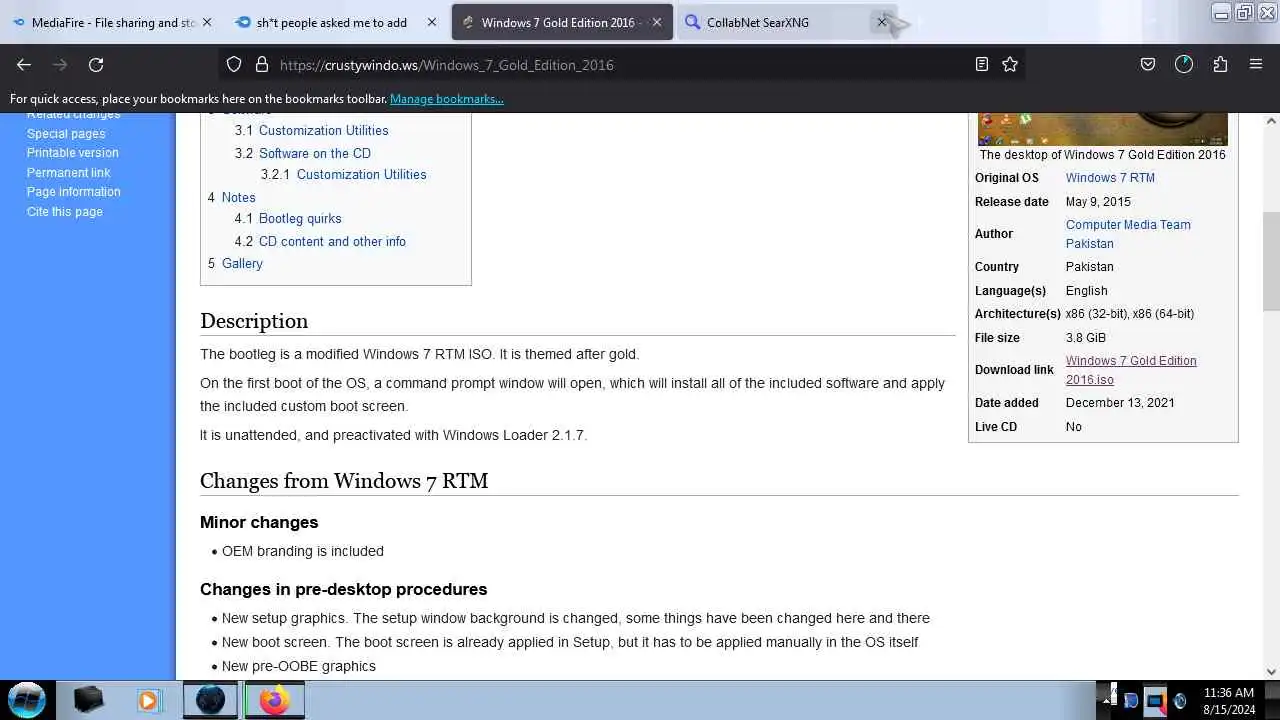The height and width of the screenshot is (720, 1280).
Task: Open the tracking protection shield icon
Action: tap(234, 64)
